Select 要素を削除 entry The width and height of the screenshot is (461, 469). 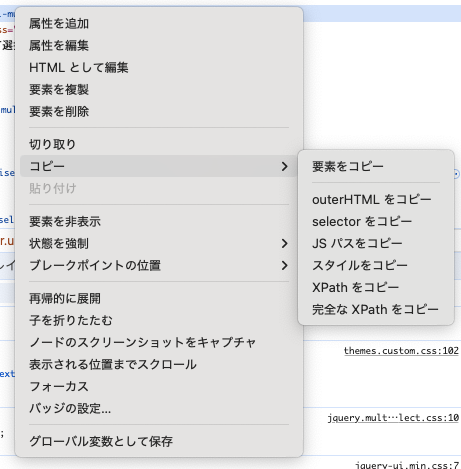159,112
